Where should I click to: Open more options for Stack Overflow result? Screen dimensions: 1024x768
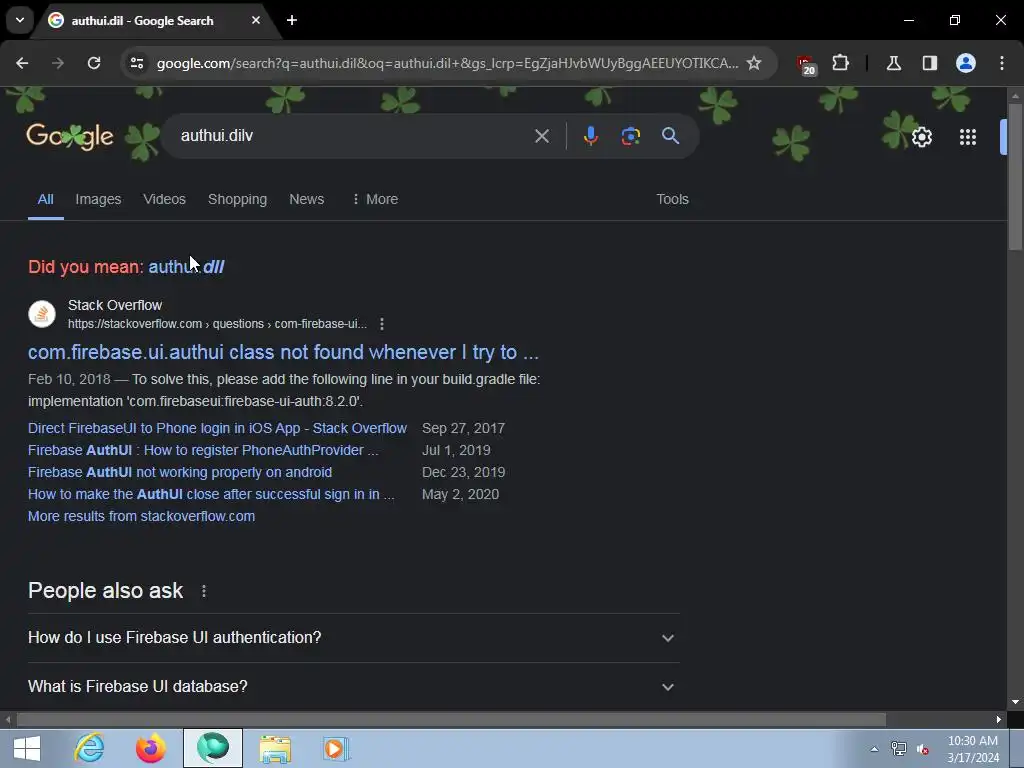tap(381, 324)
